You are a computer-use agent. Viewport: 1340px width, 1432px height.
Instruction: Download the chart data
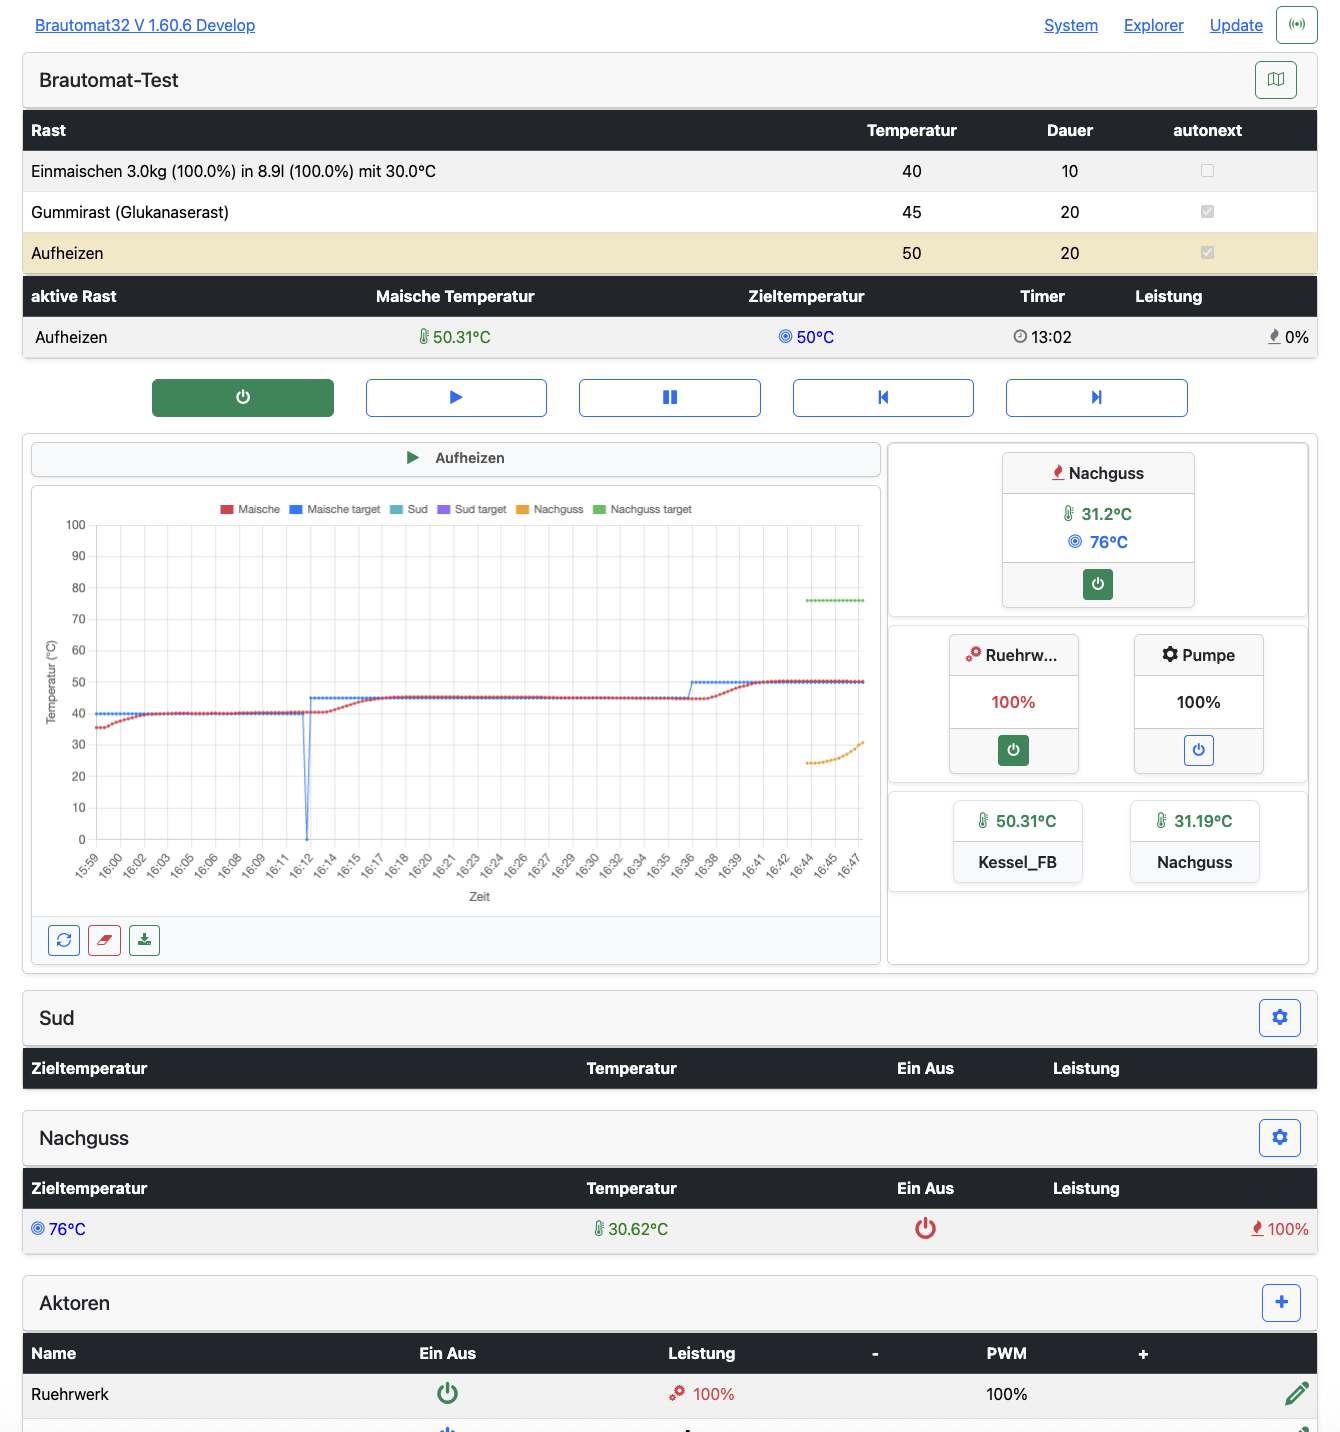pyautogui.click(x=144, y=940)
